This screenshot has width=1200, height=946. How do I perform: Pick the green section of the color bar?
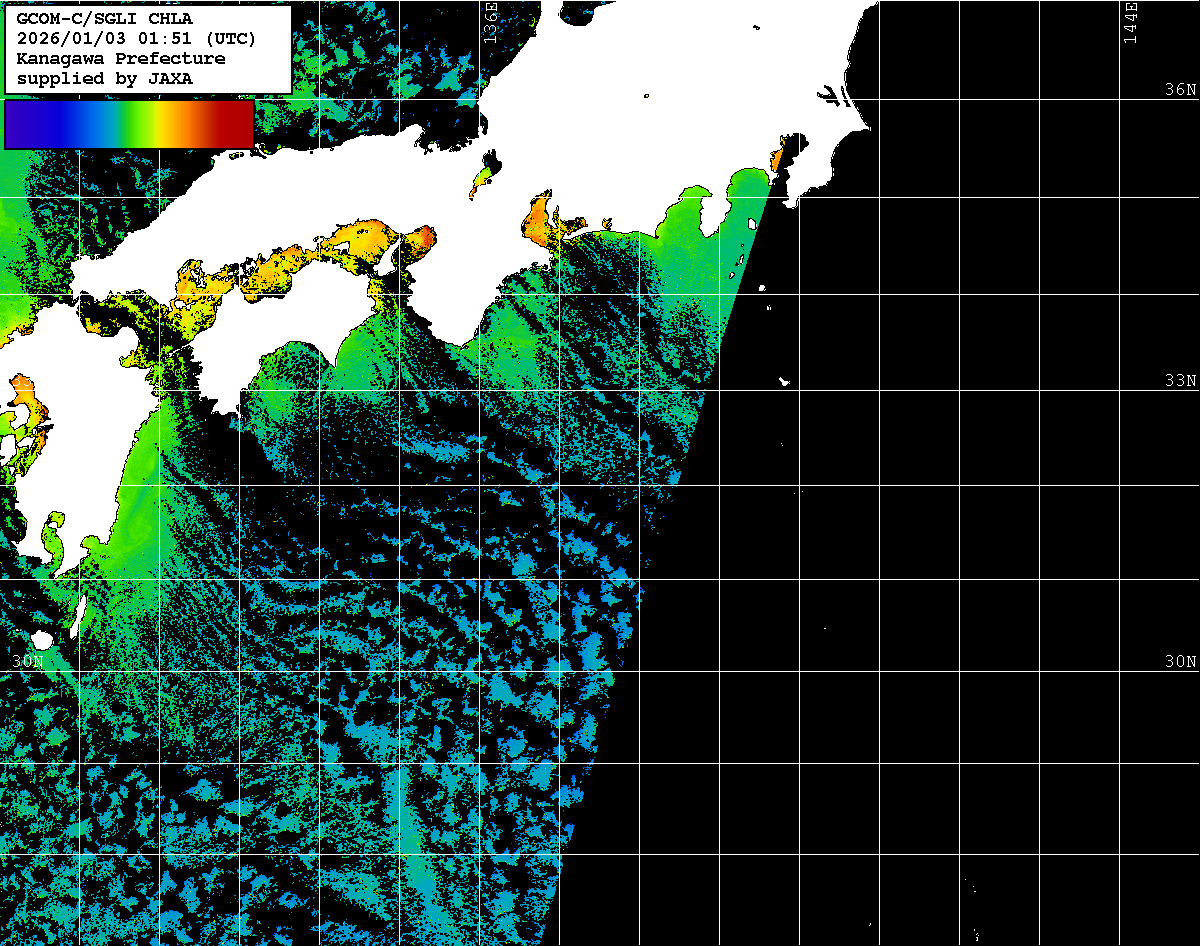click(125, 124)
